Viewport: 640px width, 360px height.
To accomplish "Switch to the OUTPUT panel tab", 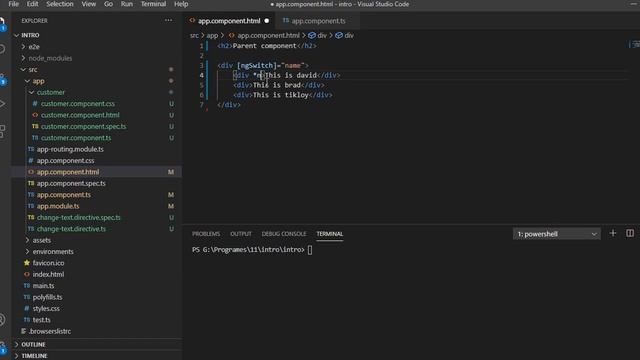I will [241, 234].
